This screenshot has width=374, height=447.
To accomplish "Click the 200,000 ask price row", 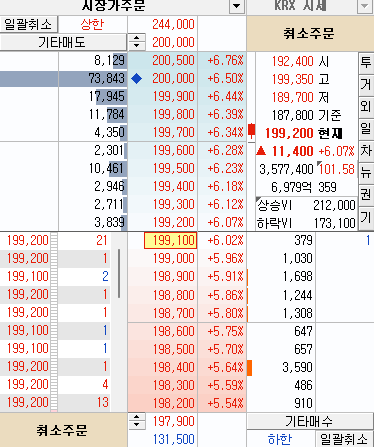I will 173,78.
